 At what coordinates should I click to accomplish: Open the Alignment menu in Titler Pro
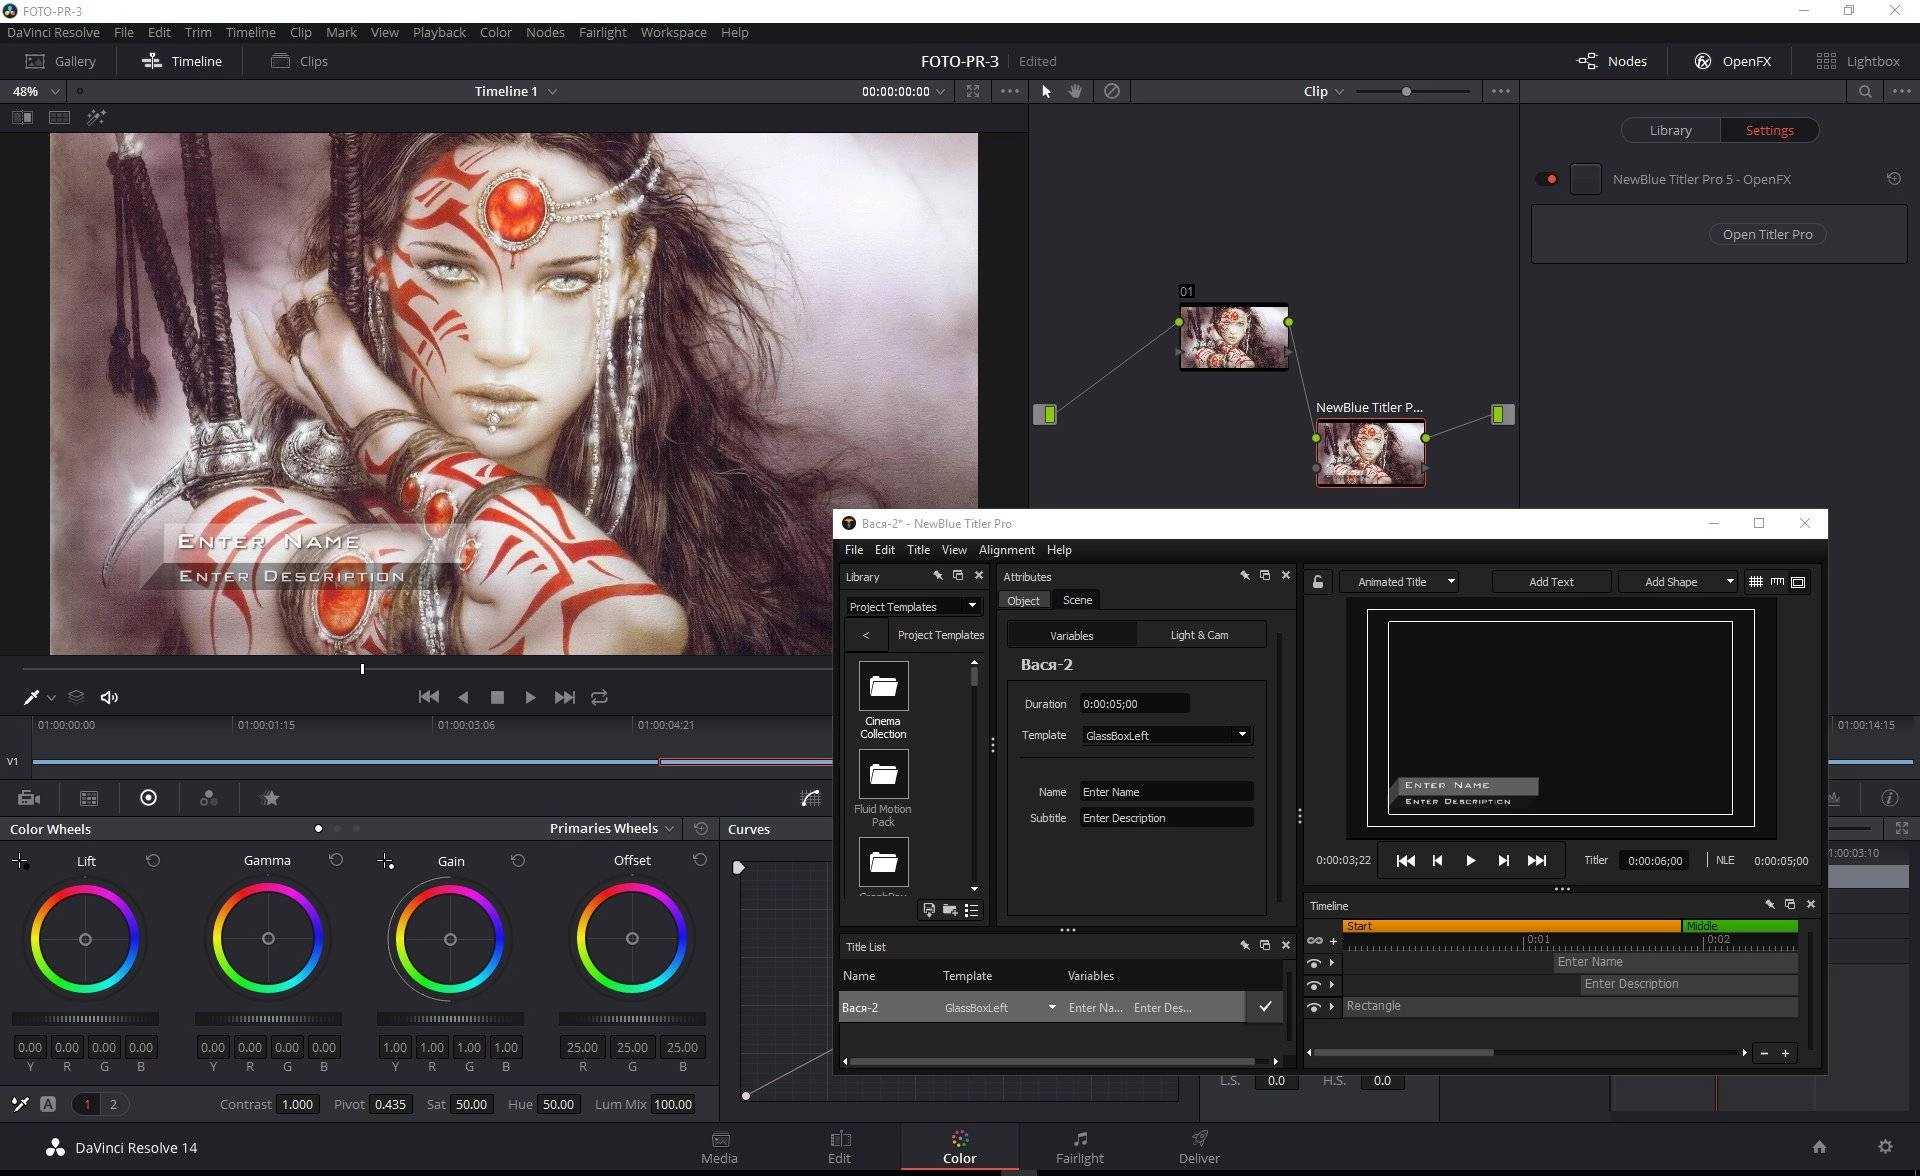pyautogui.click(x=1006, y=550)
